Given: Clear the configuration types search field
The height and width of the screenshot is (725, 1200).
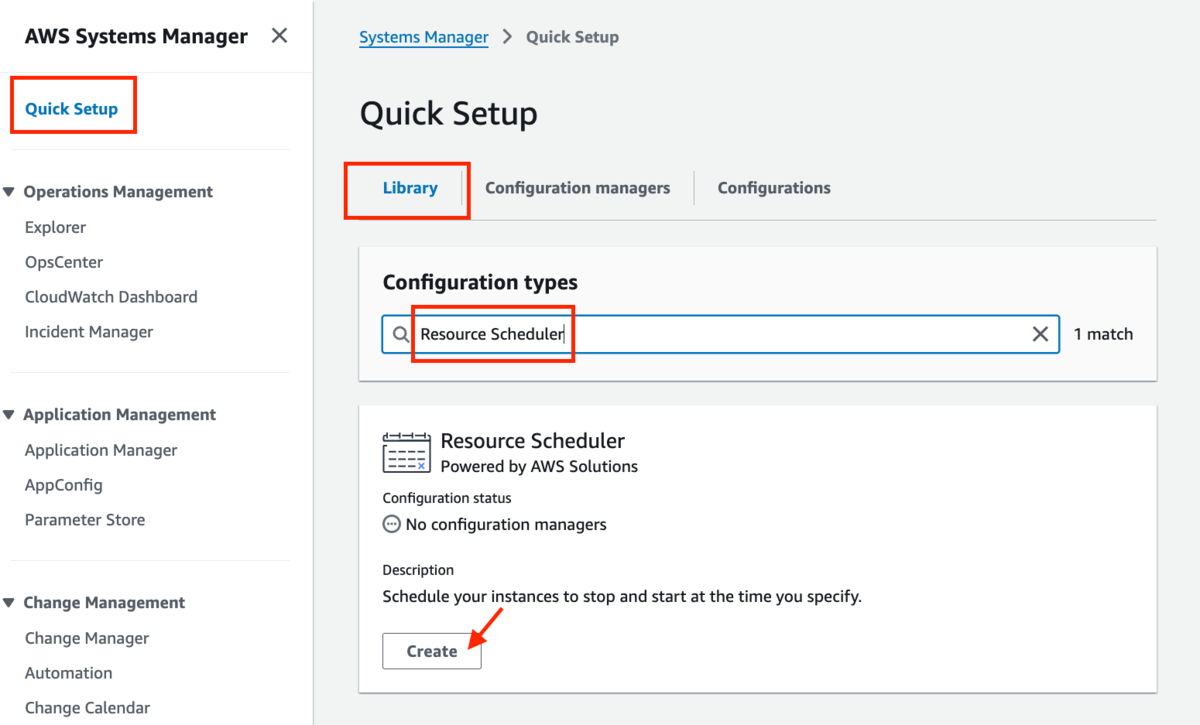Looking at the screenshot, I should (1040, 334).
